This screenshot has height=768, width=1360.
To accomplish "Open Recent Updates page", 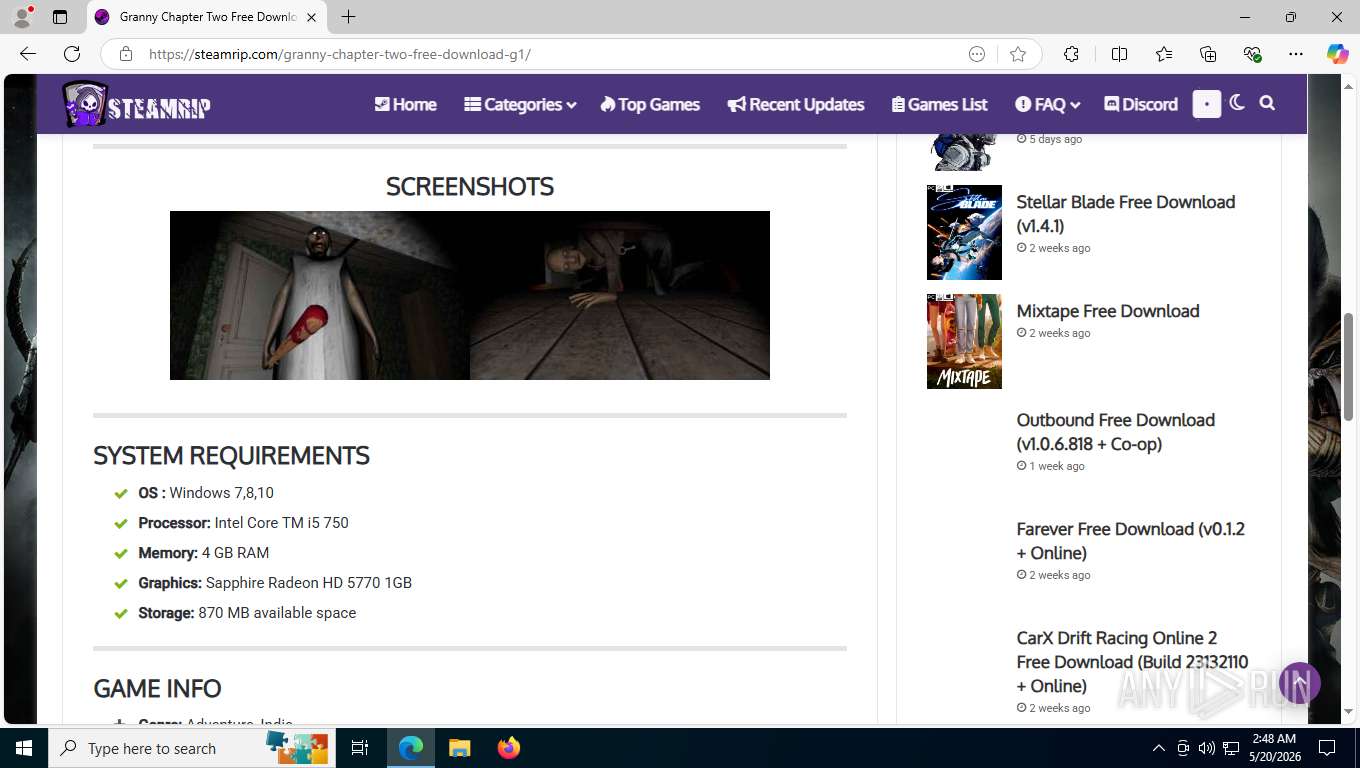I will pyautogui.click(x=796, y=104).
